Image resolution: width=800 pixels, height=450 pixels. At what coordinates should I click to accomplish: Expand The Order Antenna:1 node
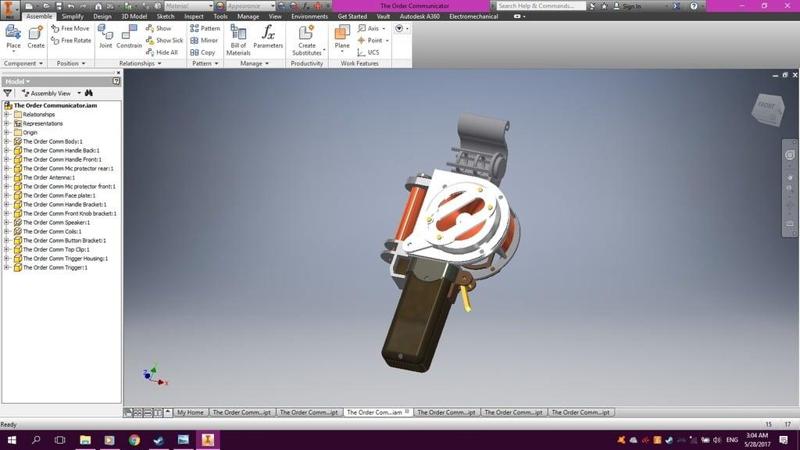7,178
